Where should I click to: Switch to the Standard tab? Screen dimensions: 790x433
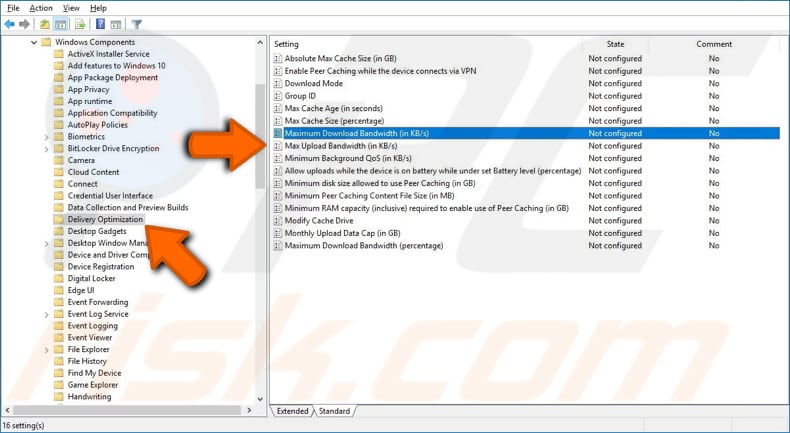coord(334,411)
